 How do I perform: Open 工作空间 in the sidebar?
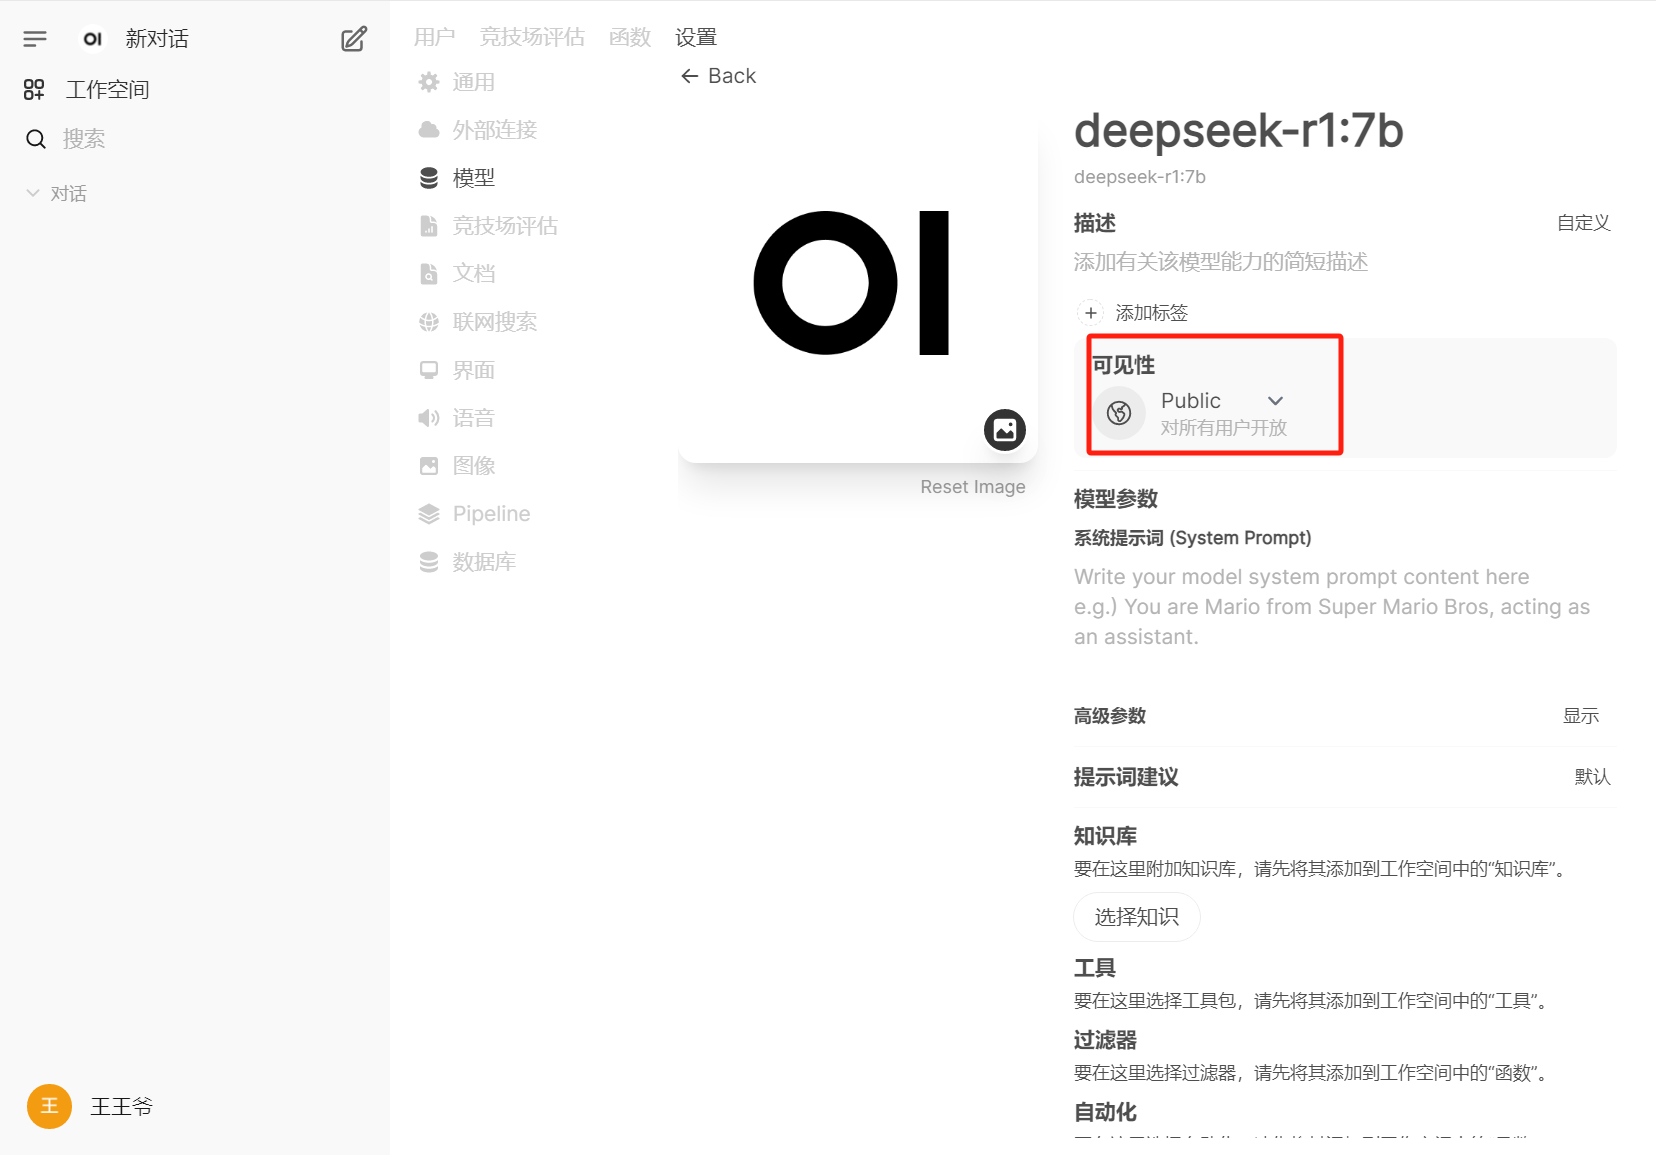(108, 90)
